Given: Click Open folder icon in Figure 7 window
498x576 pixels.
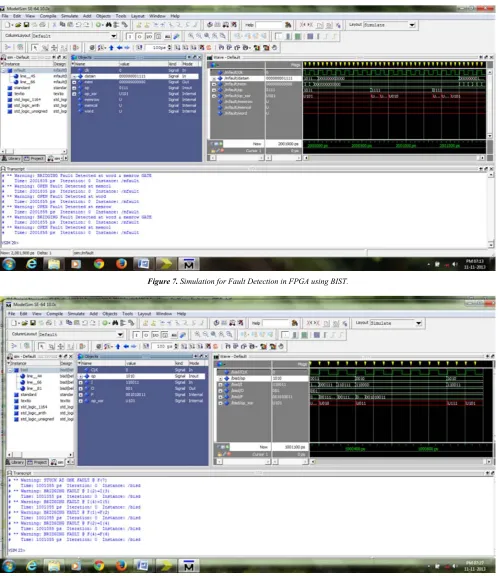Looking at the screenshot, I should (18, 25).
